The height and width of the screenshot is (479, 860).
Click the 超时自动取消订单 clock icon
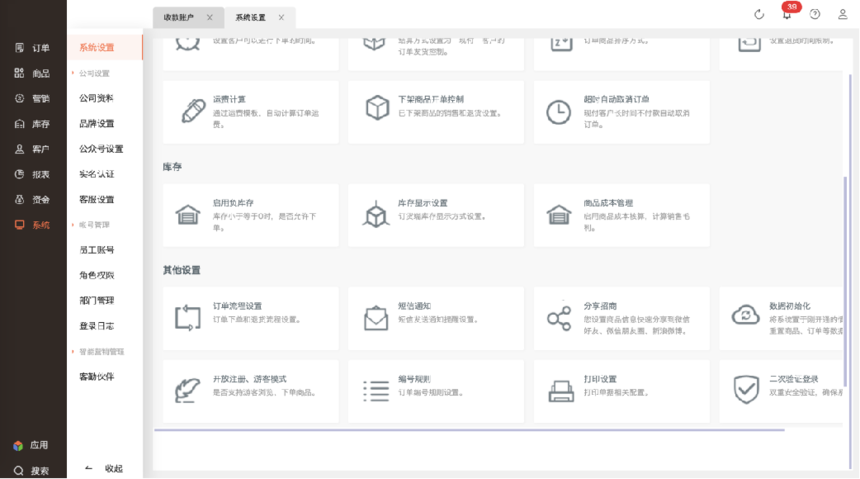pyautogui.click(x=558, y=112)
